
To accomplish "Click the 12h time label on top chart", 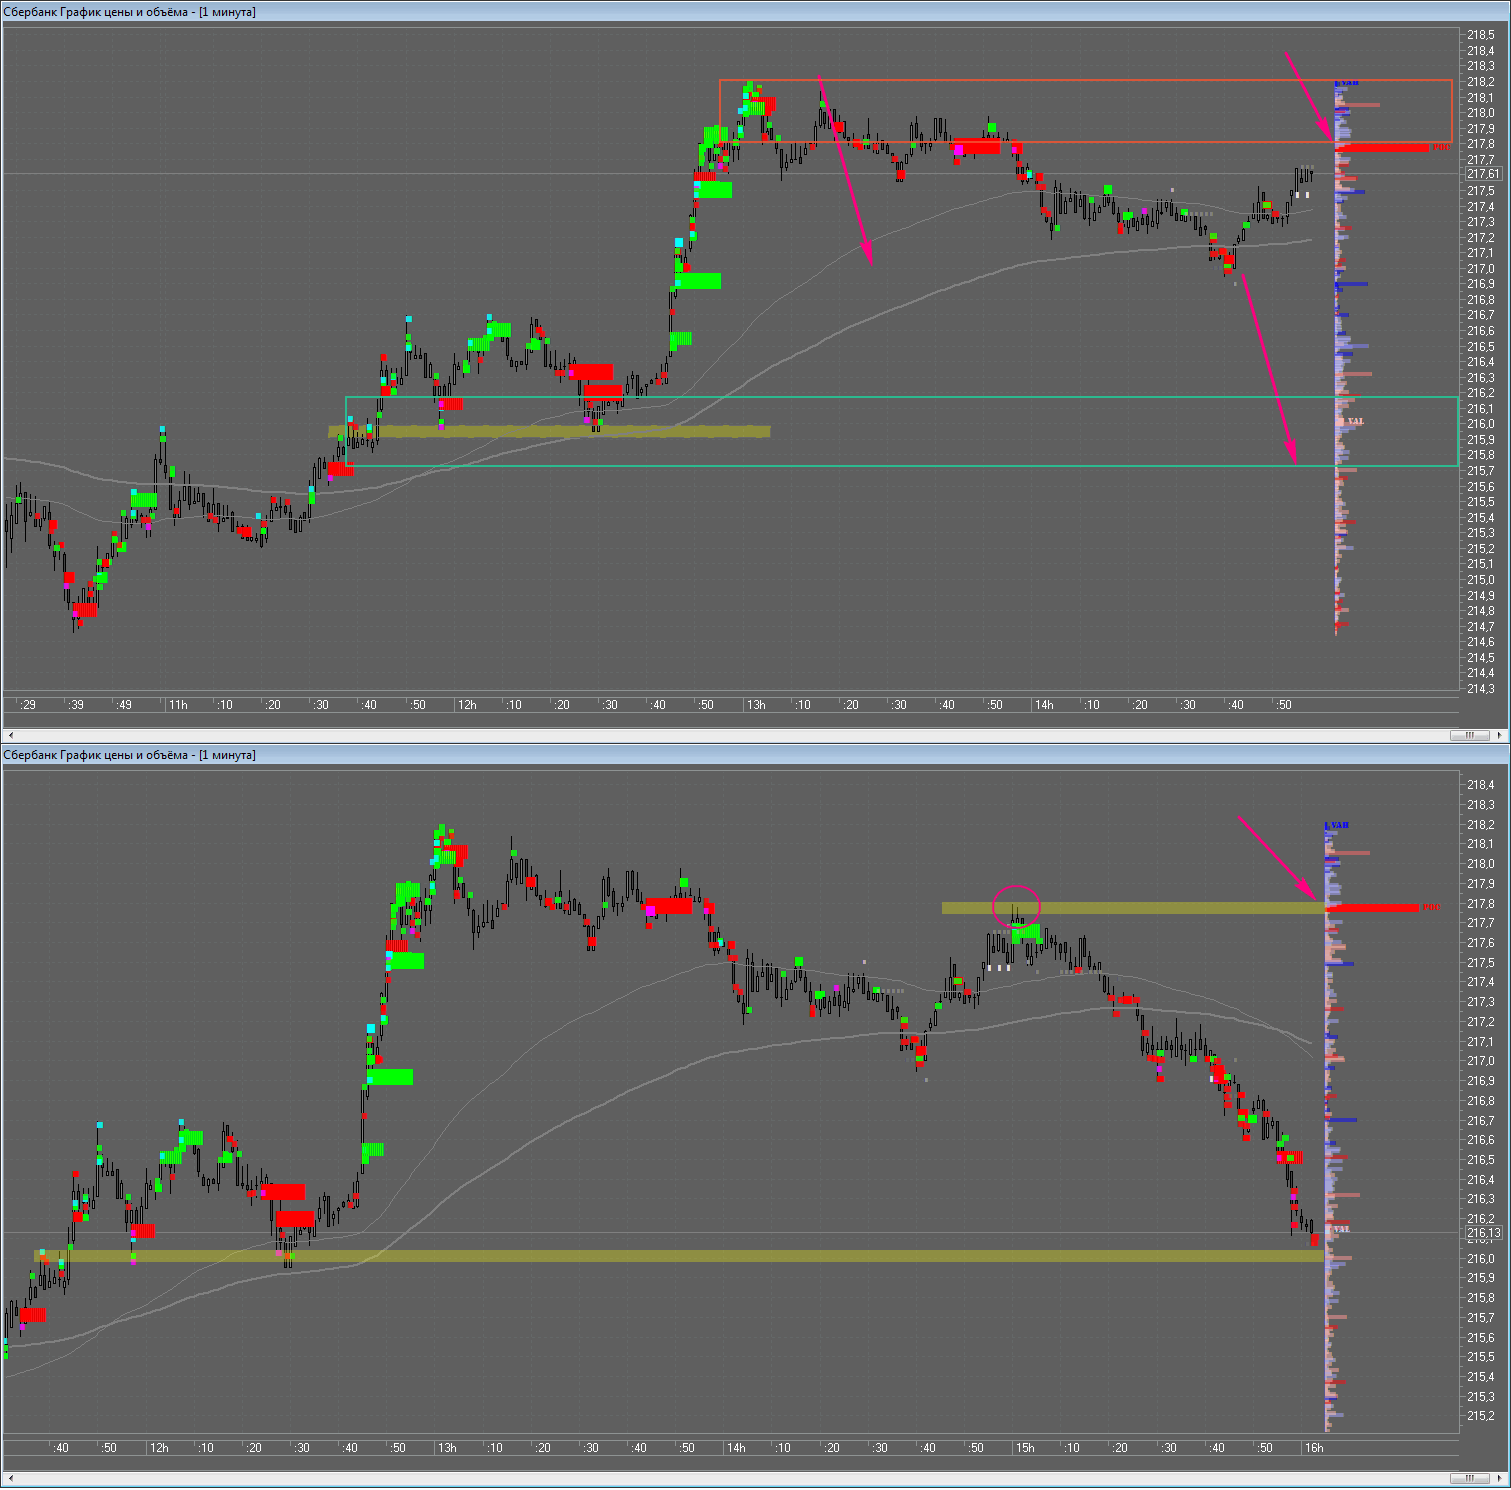I will point(467,705).
